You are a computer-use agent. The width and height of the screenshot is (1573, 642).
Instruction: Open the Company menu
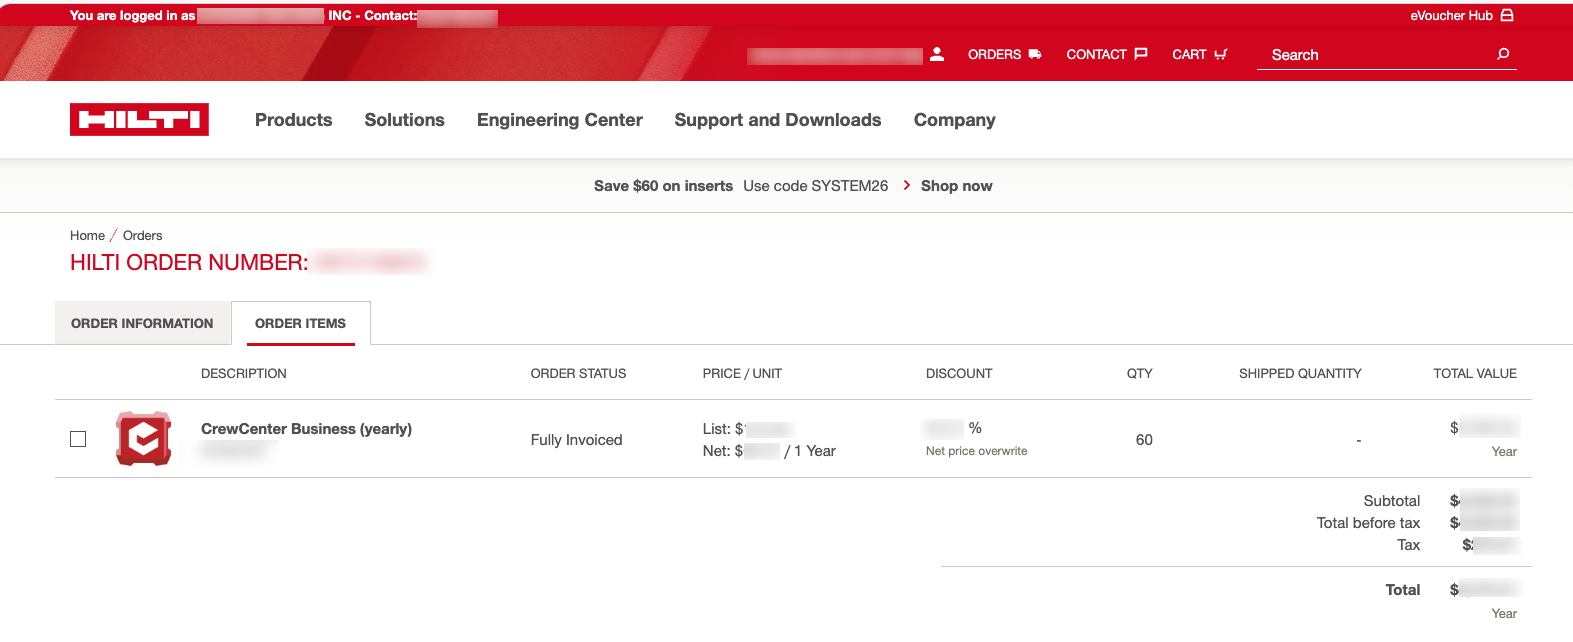click(955, 120)
